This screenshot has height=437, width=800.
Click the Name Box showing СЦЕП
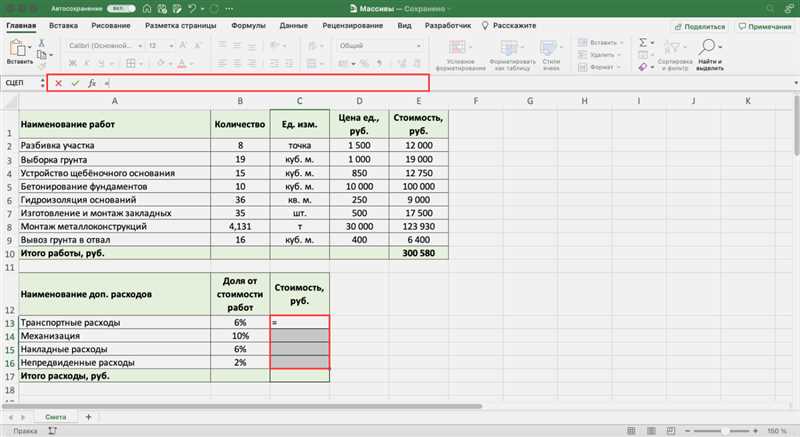20,83
